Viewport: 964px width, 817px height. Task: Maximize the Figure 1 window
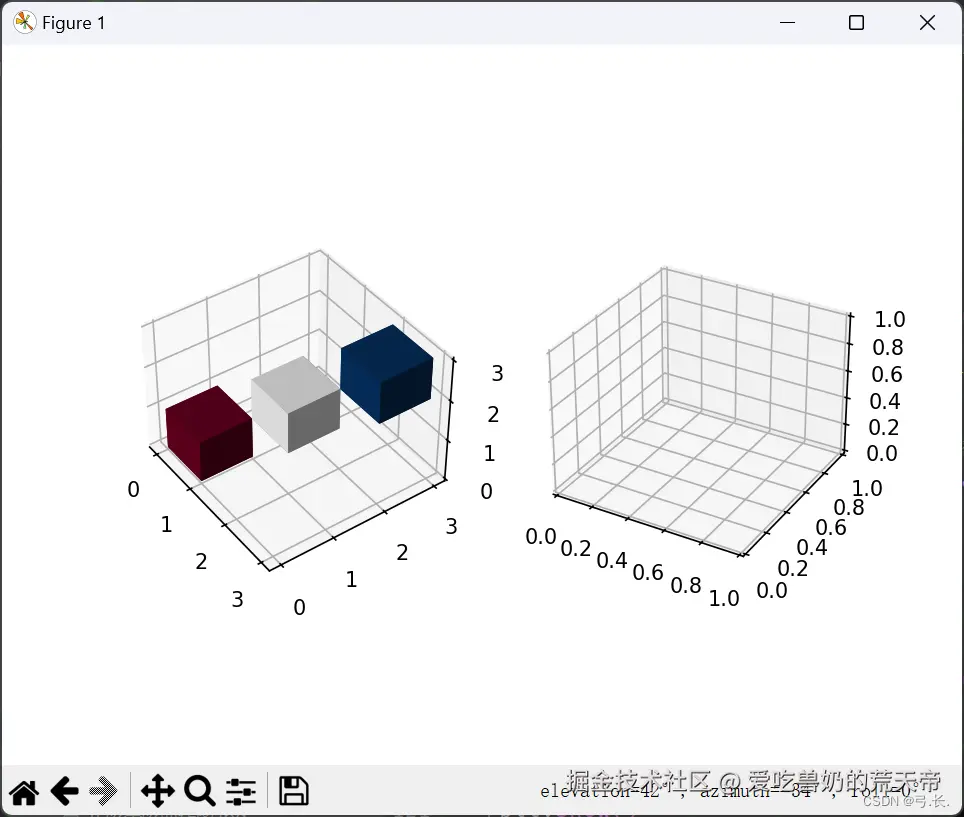tap(856, 22)
